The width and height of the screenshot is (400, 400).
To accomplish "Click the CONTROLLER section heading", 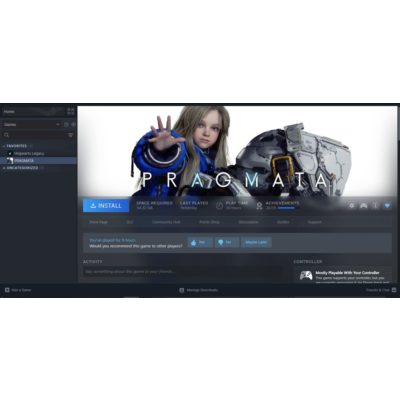I will [x=308, y=262].
